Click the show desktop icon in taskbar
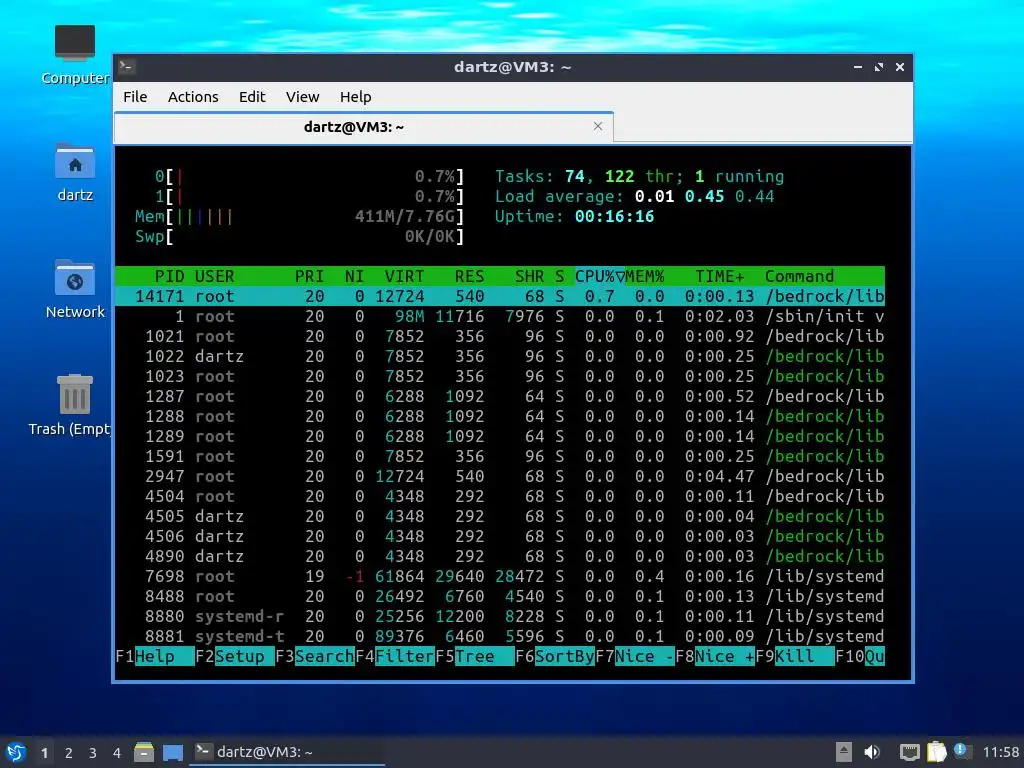The image size is (1024, 768). point(172,752)
